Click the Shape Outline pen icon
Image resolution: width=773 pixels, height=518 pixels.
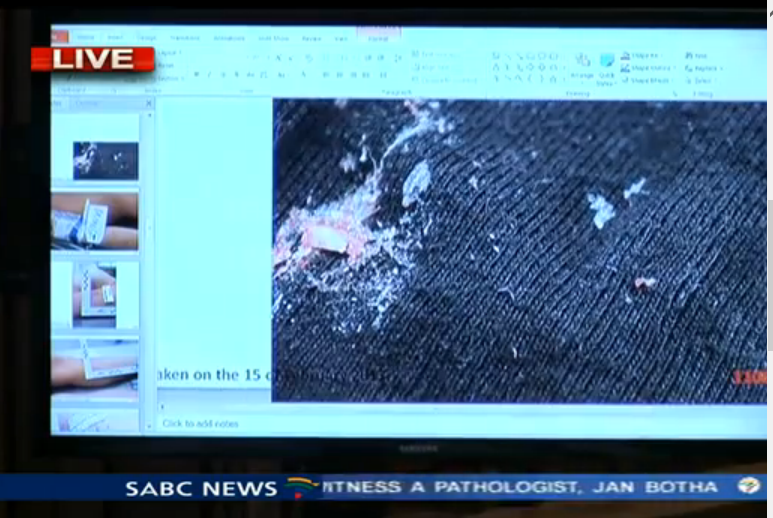click(x=625, y=68)
